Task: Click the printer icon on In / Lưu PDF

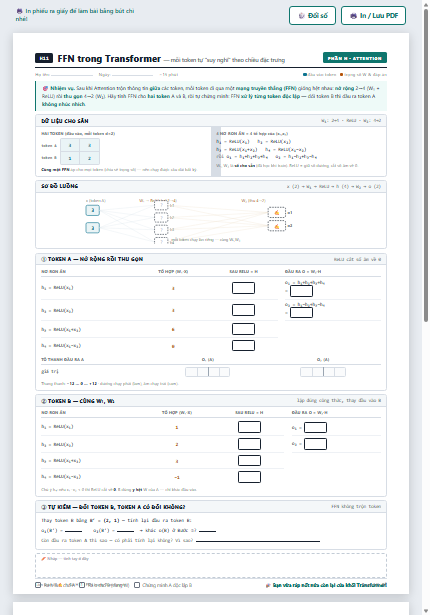Action: (353, 16)
